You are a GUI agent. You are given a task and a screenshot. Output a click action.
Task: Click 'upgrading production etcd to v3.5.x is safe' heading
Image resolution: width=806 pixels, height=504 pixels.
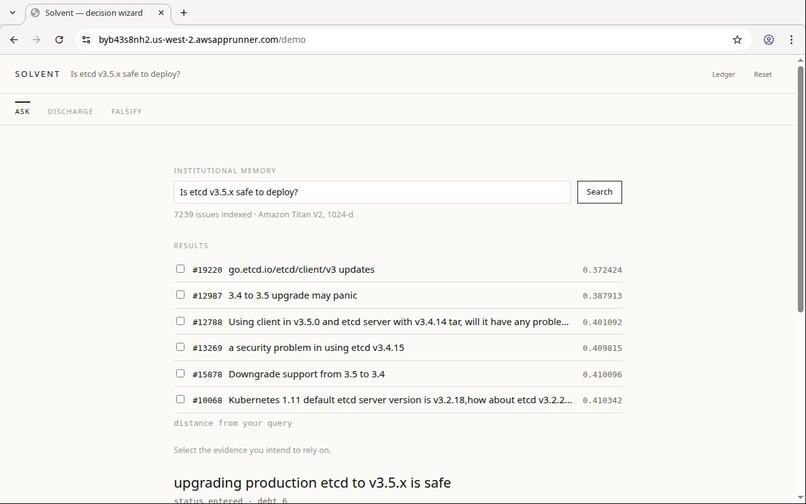click(x=312, y=483)
